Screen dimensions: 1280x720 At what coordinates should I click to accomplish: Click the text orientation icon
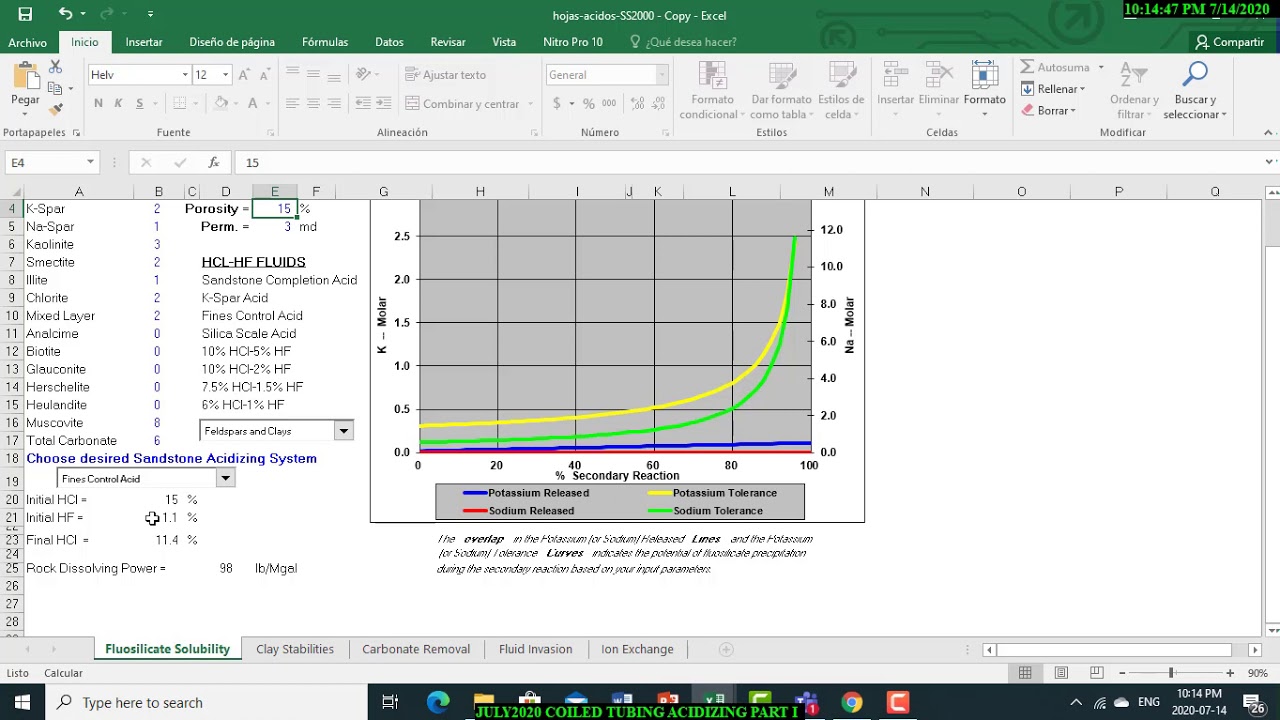[x=363, y=74]
